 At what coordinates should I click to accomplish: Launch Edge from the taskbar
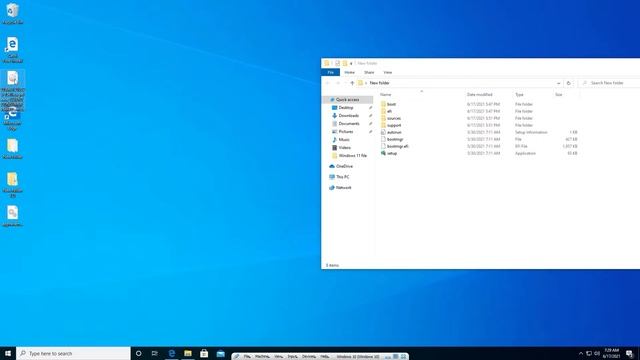point(171,353)
